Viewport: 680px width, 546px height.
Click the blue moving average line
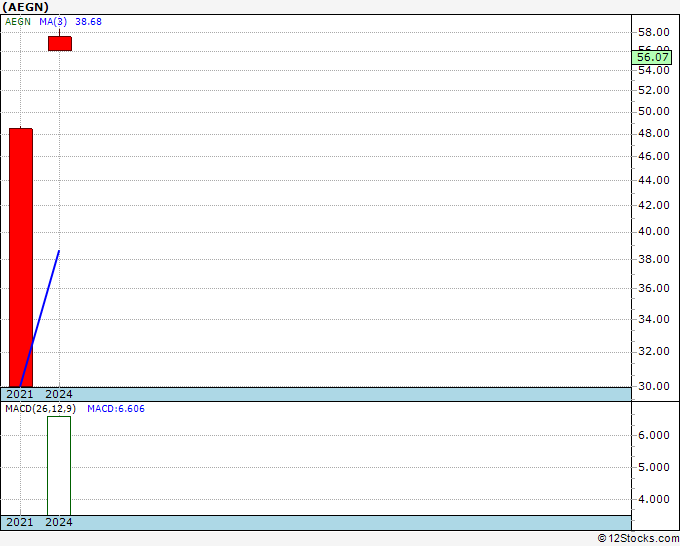click(x=40, y=319)
